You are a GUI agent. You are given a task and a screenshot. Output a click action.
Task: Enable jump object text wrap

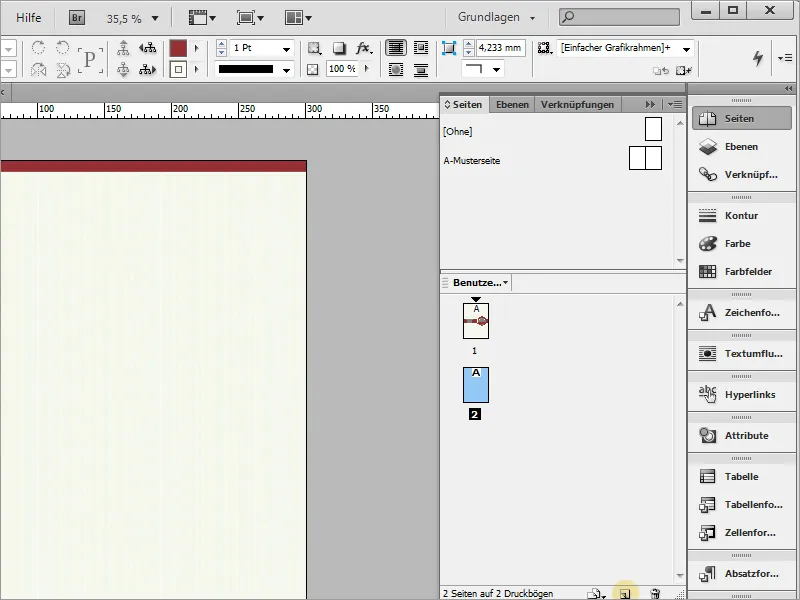click(421, 69)
